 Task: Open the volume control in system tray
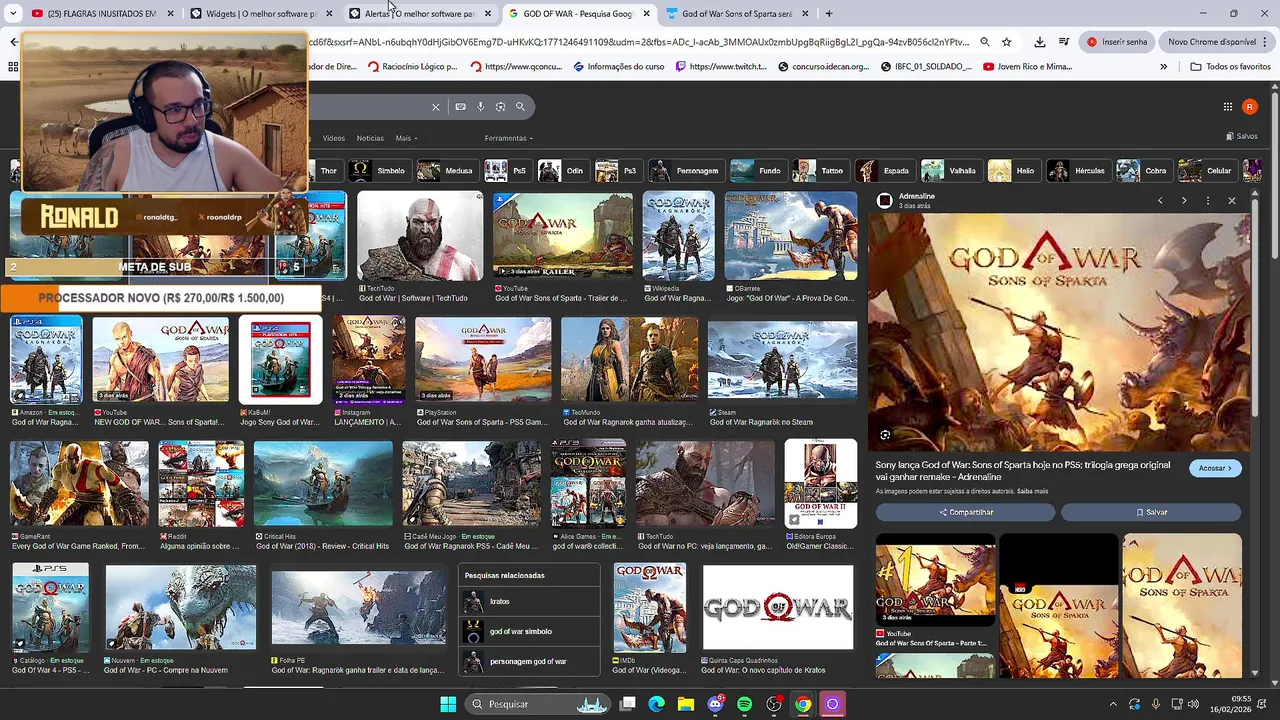point(1192,704)
